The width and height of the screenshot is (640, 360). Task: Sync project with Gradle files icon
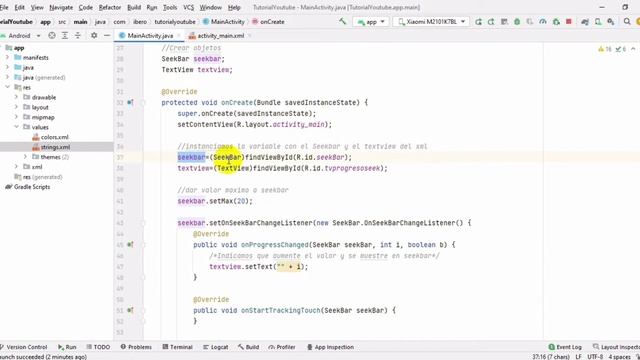[x=584, y=22]
